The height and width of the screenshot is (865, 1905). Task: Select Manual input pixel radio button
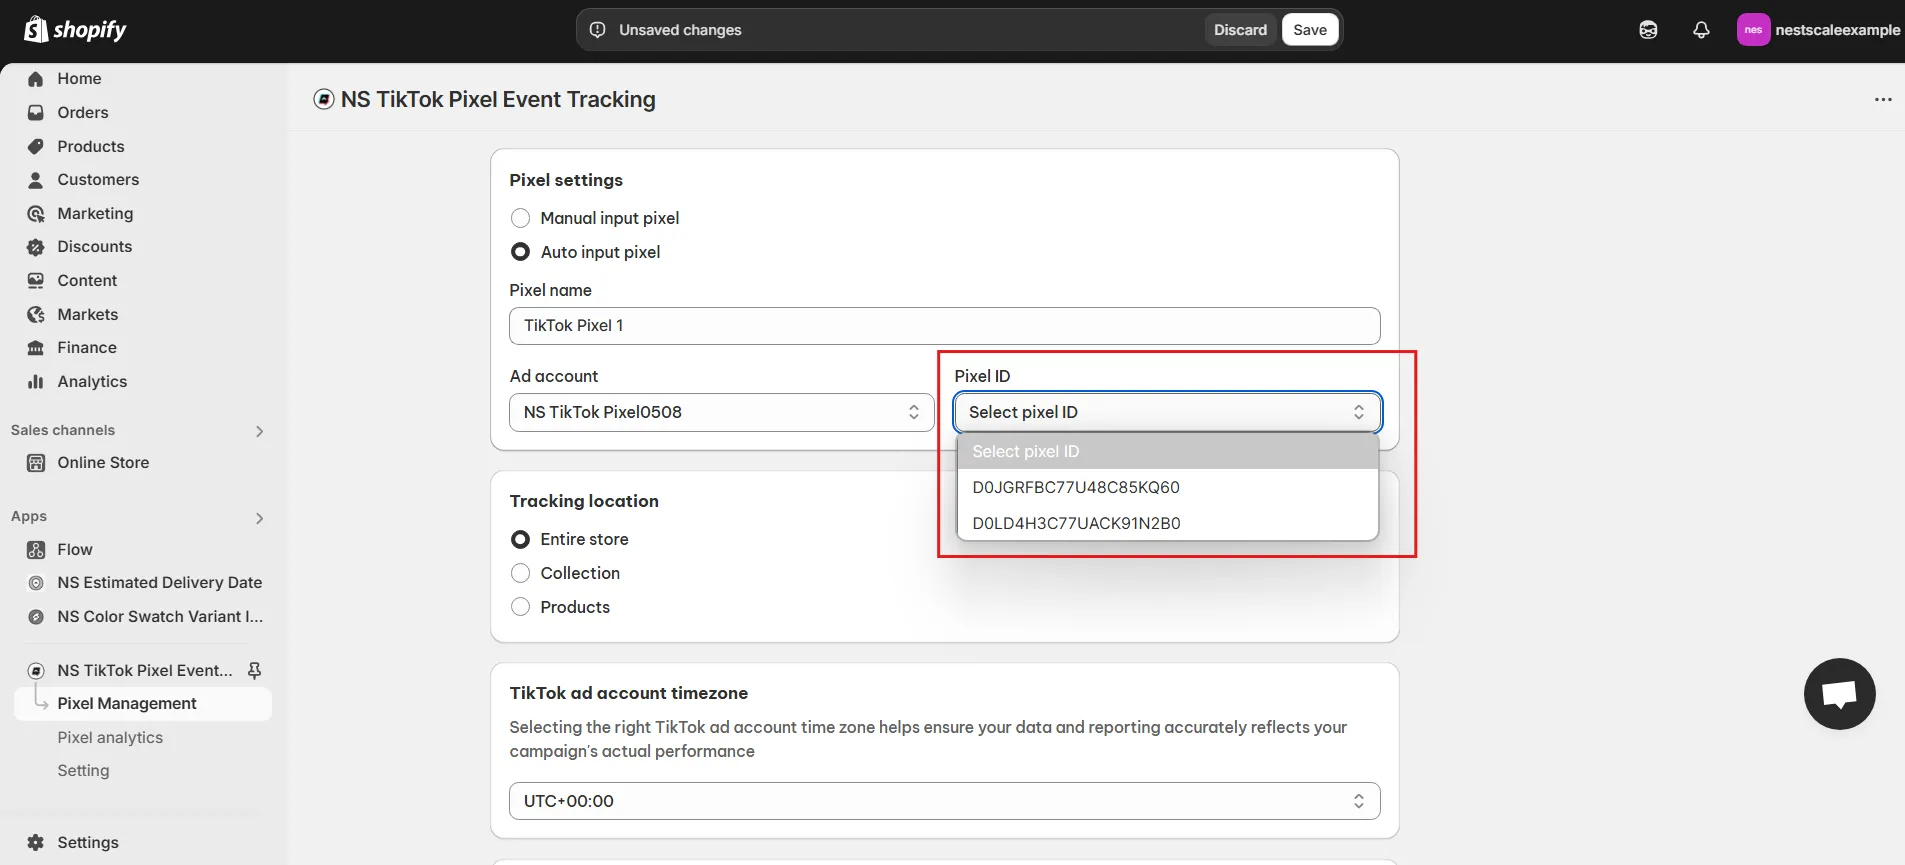click(x=520, y=218)
